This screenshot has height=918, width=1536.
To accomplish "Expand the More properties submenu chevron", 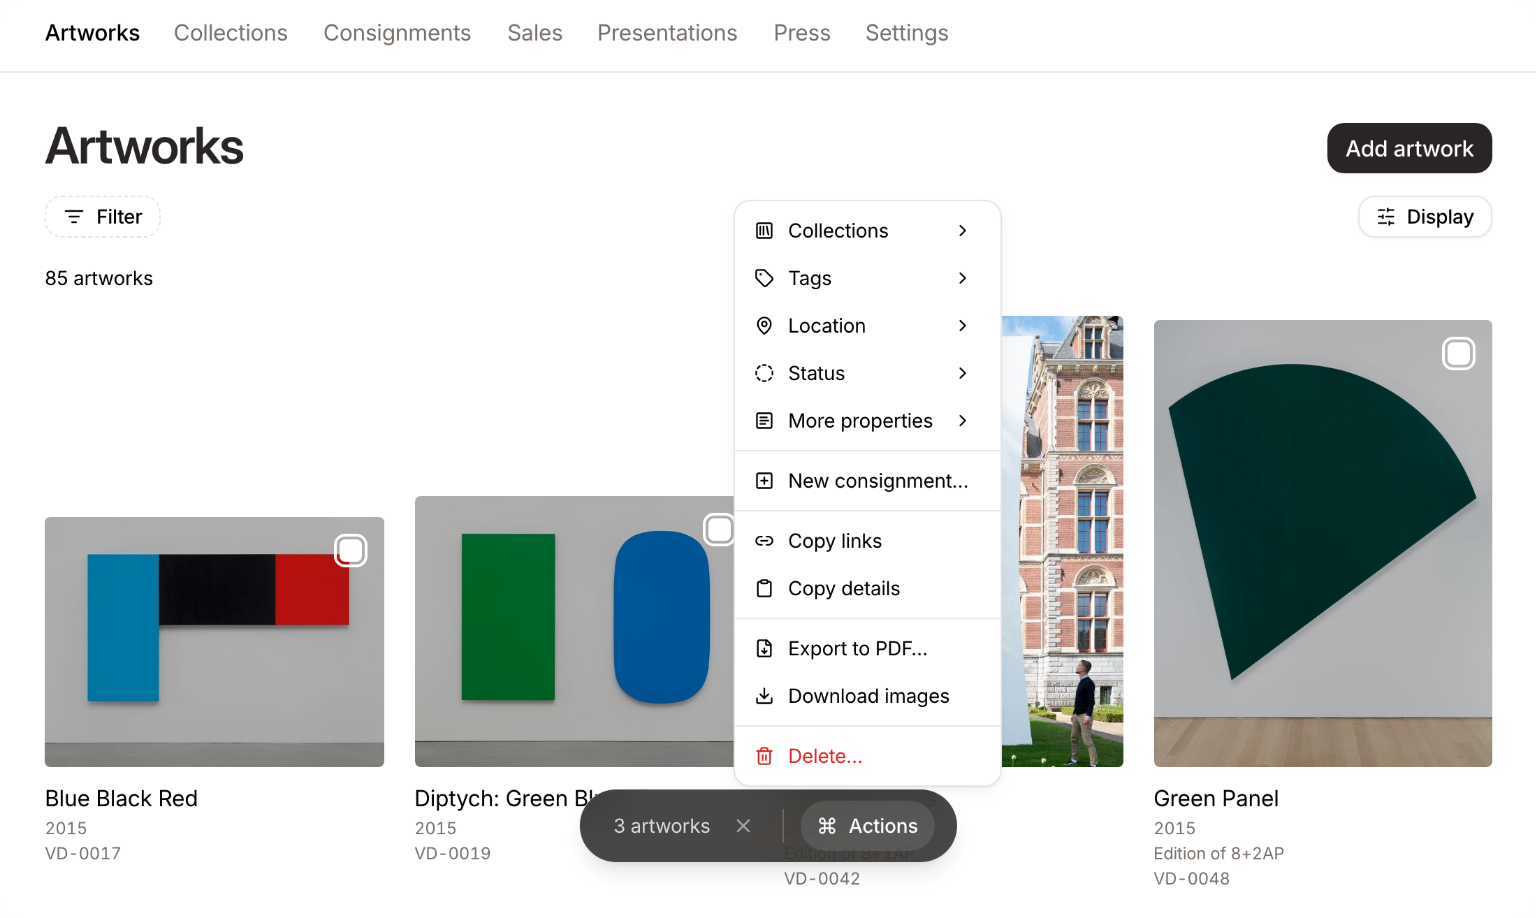I will pyautogui.click(x=963, y=421).
